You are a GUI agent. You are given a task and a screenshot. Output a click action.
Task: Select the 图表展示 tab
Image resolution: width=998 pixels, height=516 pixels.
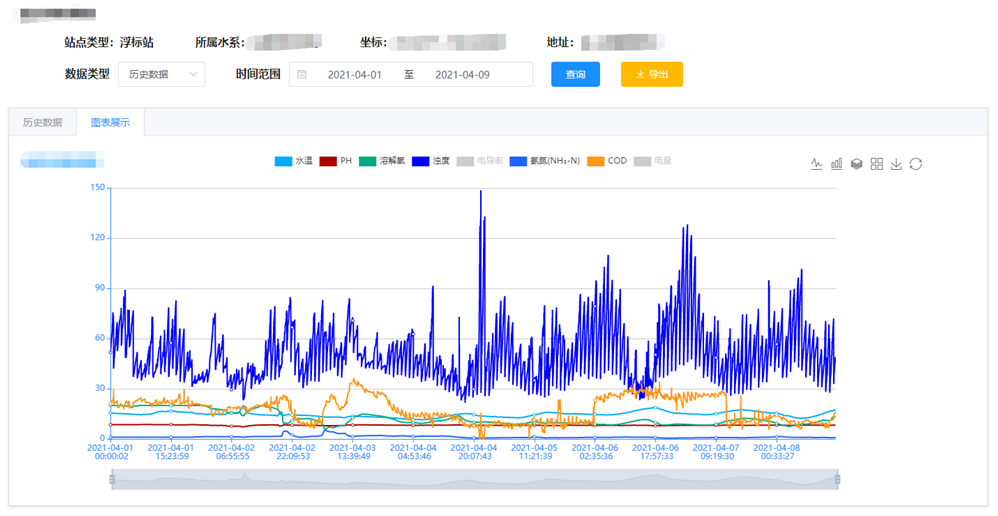click(110, 123)
